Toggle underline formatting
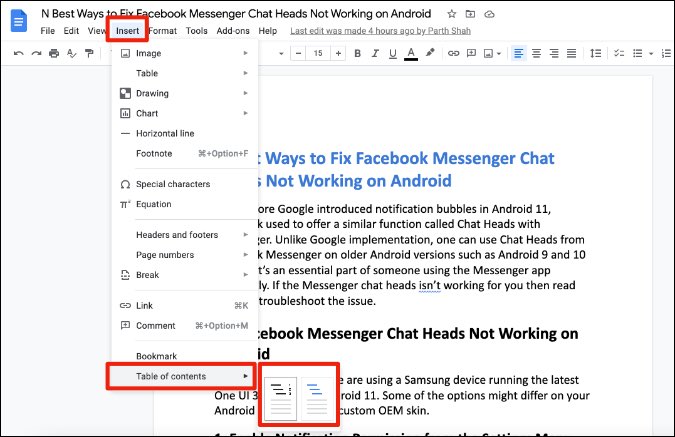 click(393, 53)
